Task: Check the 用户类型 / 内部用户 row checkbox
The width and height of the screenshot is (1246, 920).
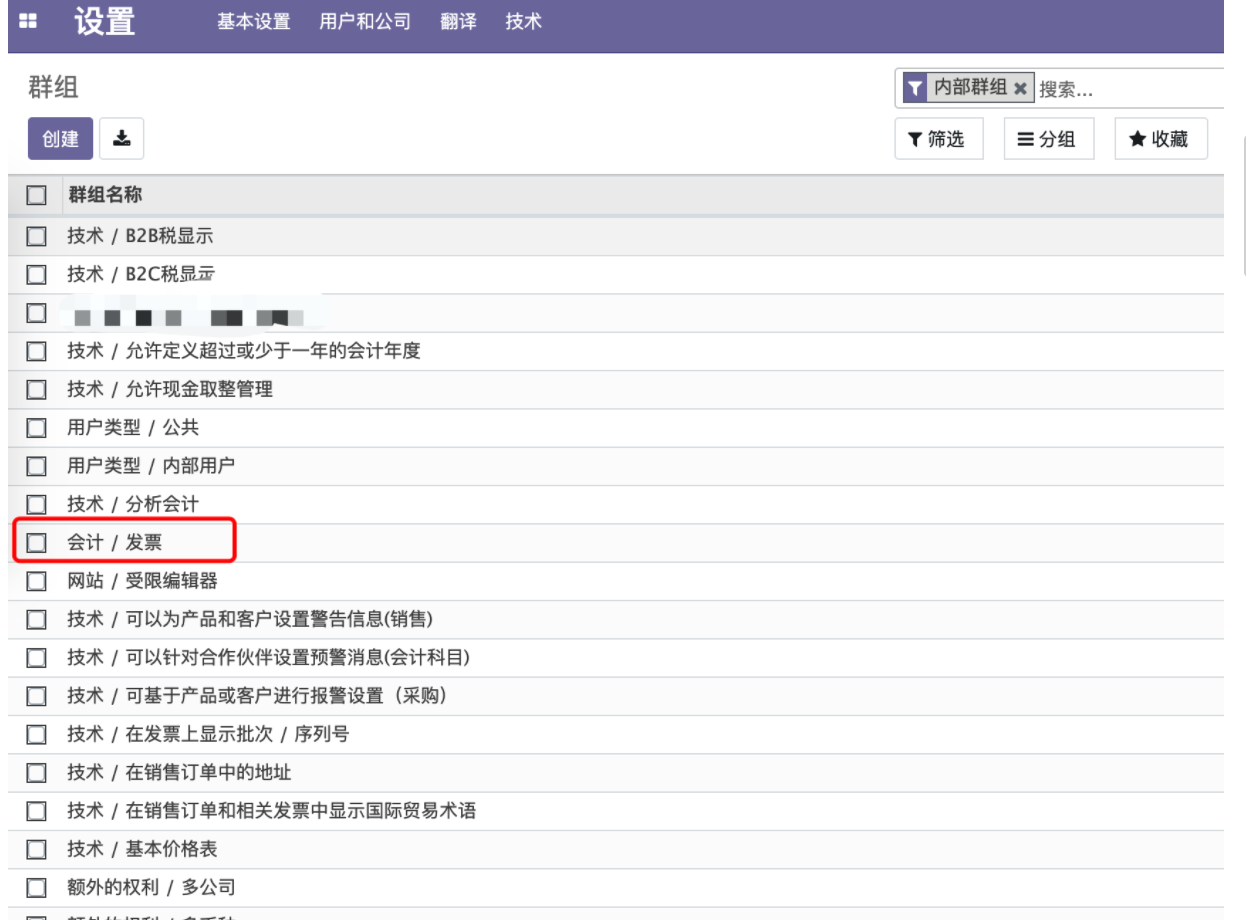Action: click(x=37, y=466)
